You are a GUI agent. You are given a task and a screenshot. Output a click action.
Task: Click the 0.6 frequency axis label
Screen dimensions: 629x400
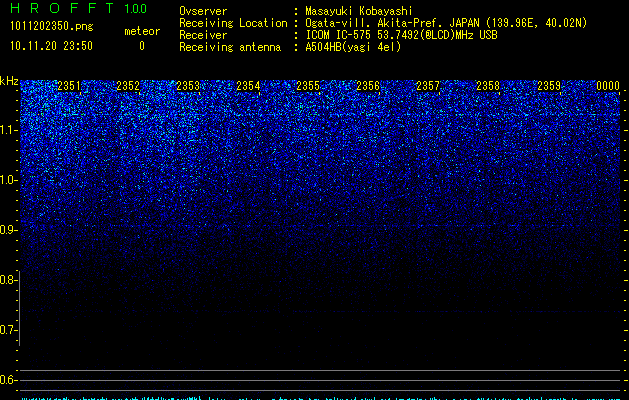click(x=8, y=380)
